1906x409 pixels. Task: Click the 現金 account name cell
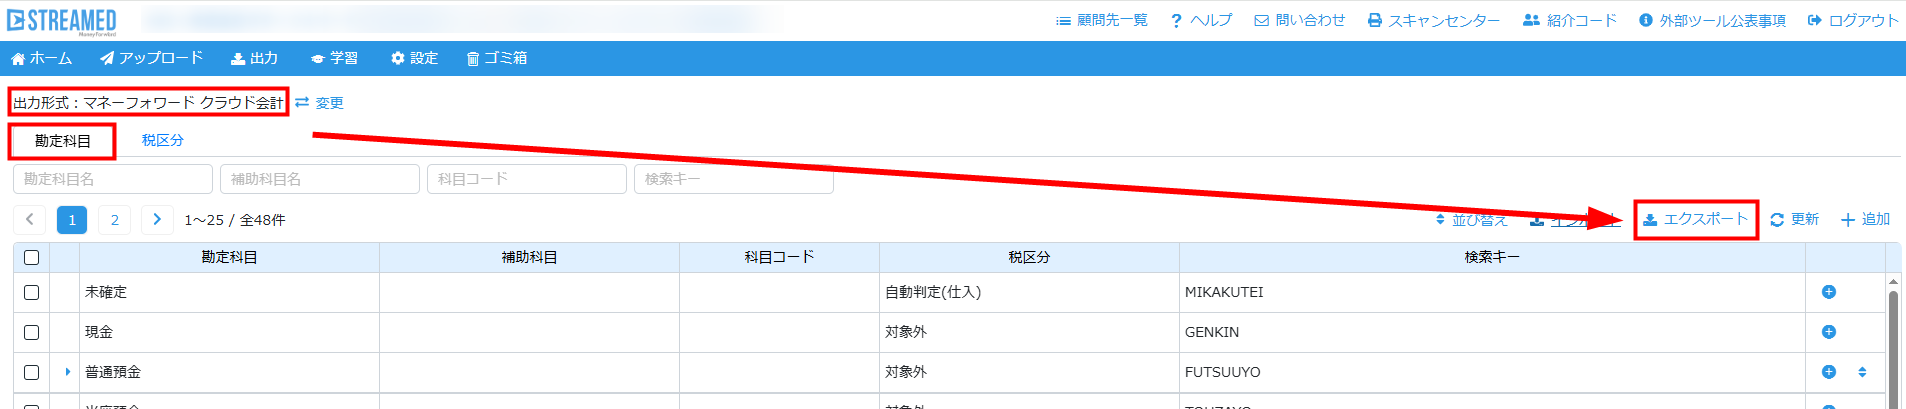pyautogui.click(x=229, y=332)
